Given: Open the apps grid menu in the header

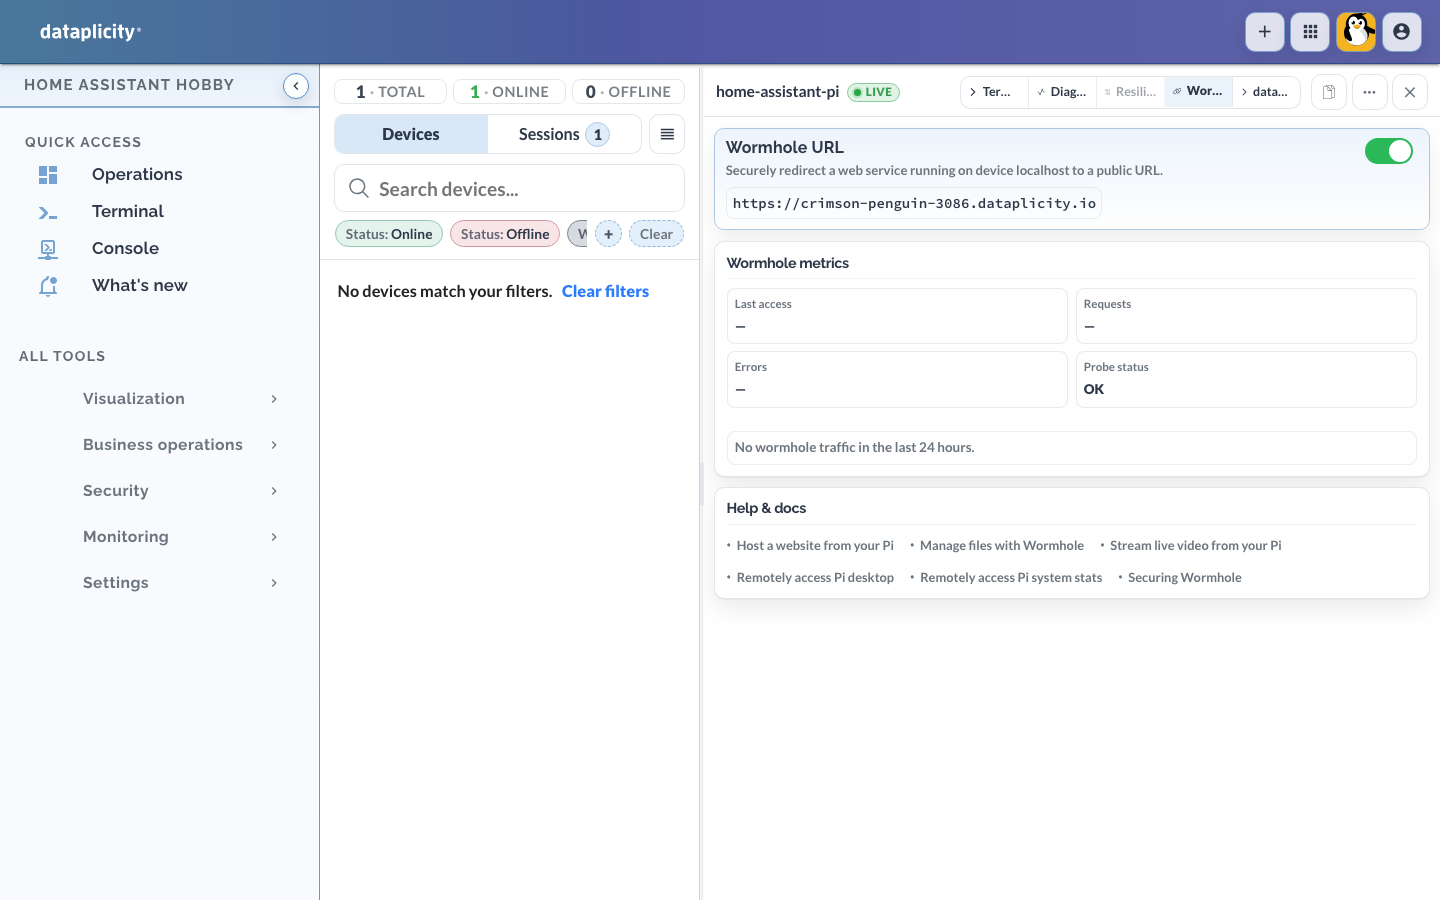Looking at the screenshot, I should pyautogui.click(x=1310, y=32).
